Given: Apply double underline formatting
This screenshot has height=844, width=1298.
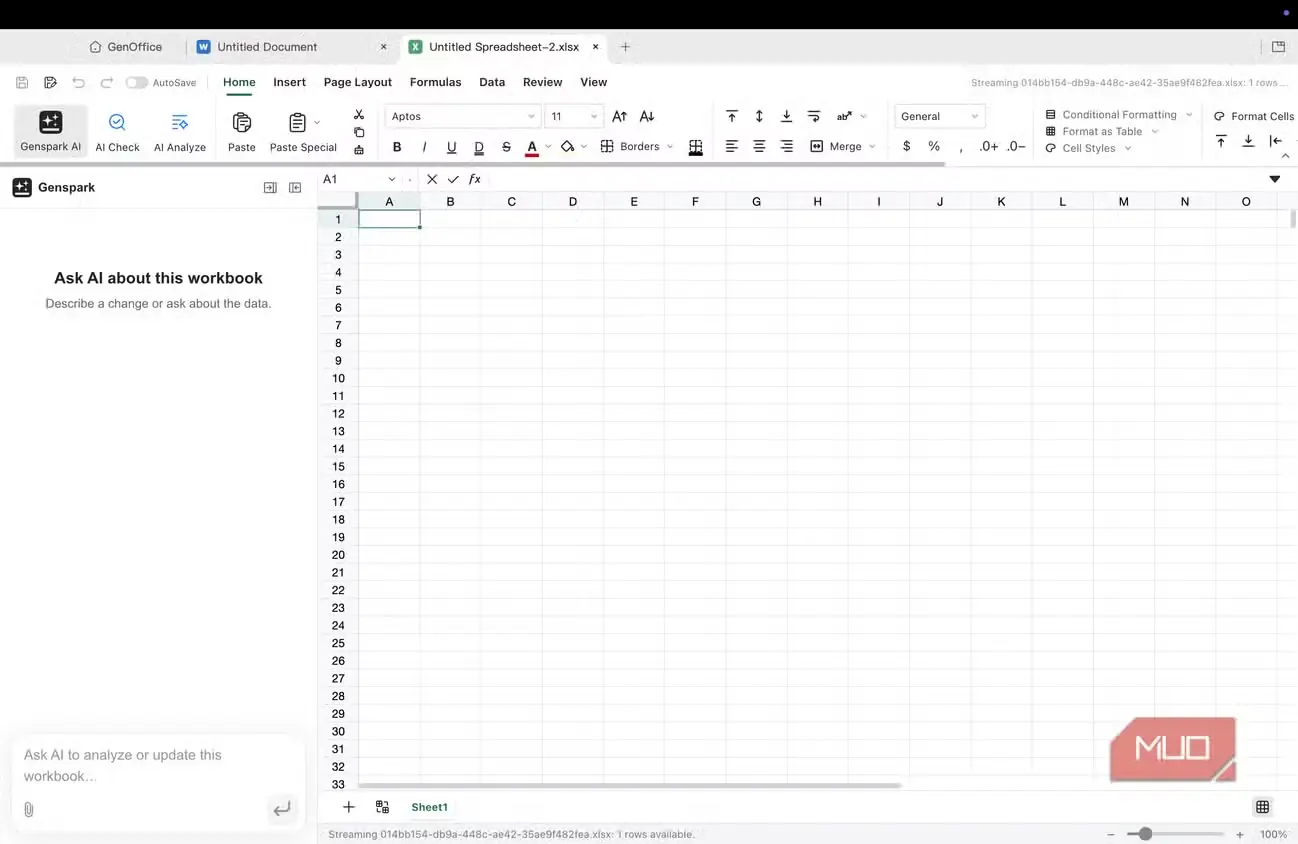Looking at the screenshot, I should tap(479, 146).
